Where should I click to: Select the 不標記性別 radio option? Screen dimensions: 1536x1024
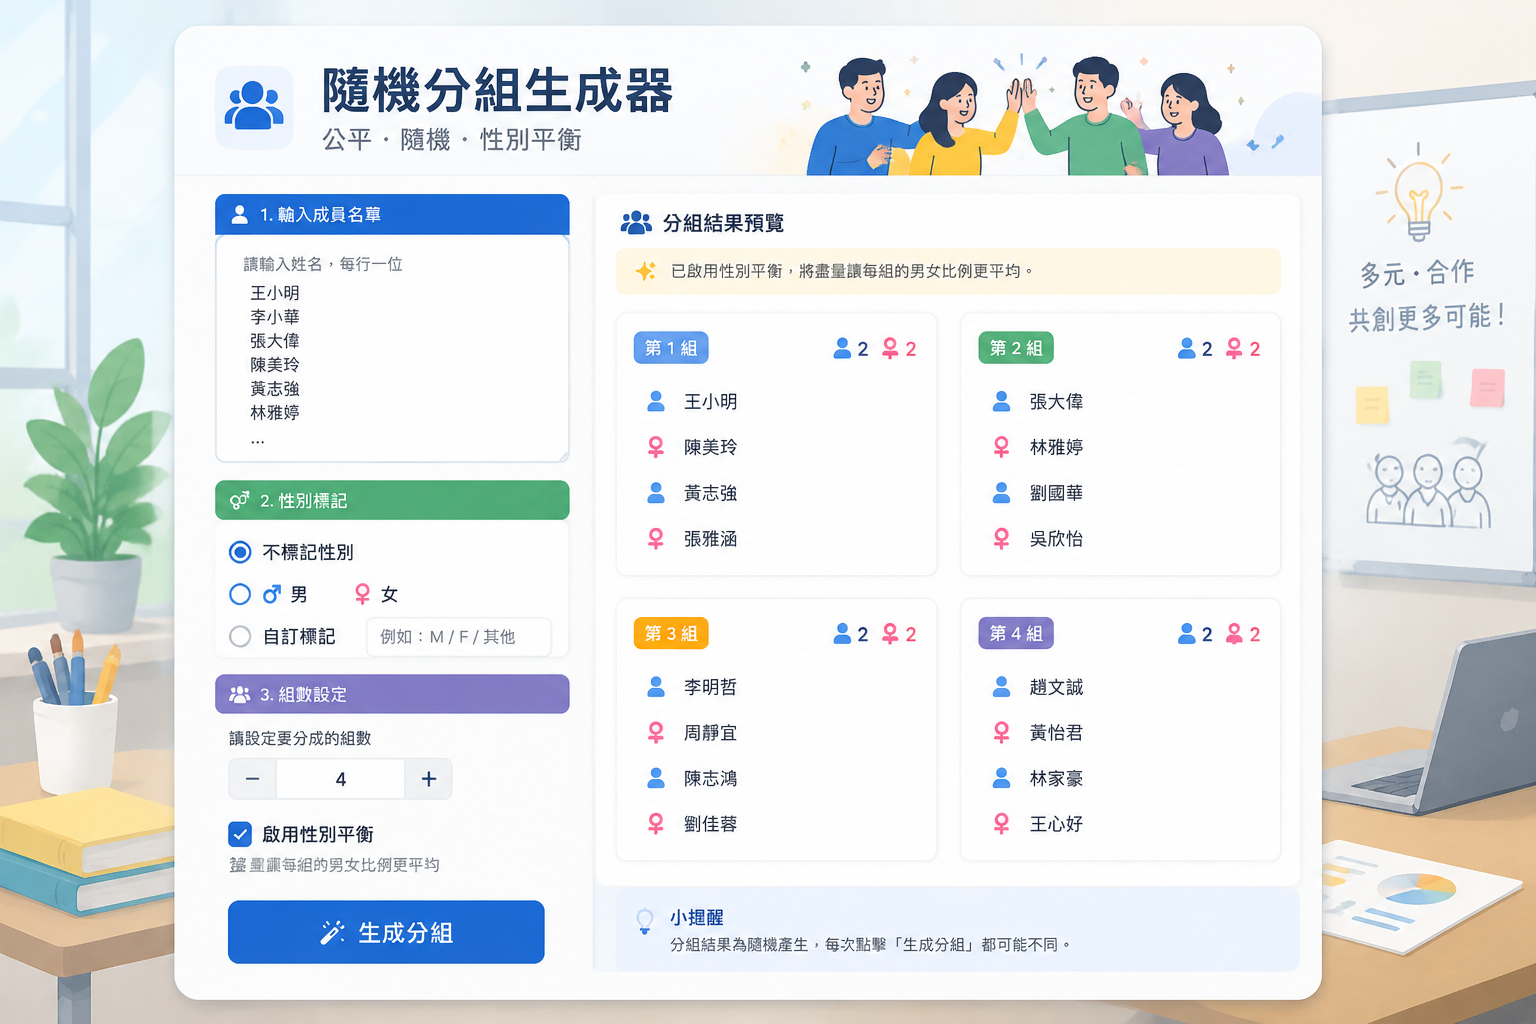point(240,552)
